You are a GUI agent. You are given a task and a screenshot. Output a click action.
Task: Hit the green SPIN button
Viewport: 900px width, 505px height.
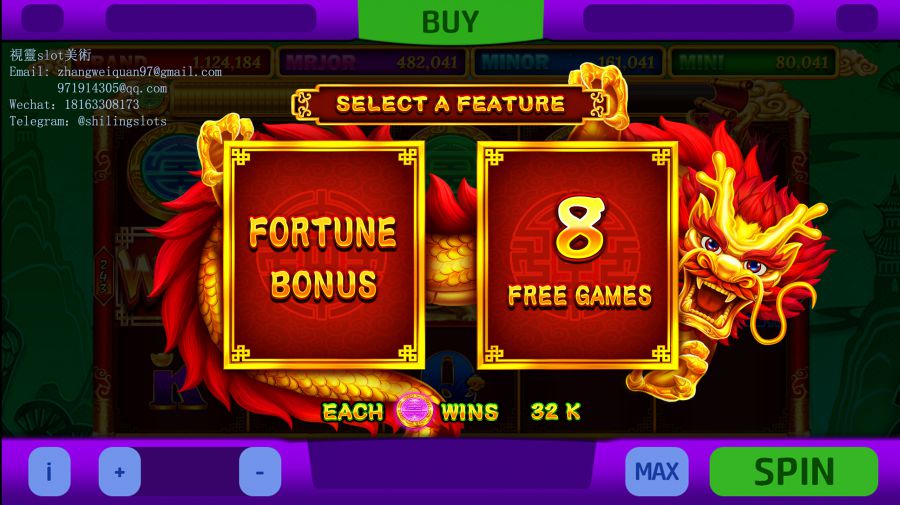(x=794, y=471)
